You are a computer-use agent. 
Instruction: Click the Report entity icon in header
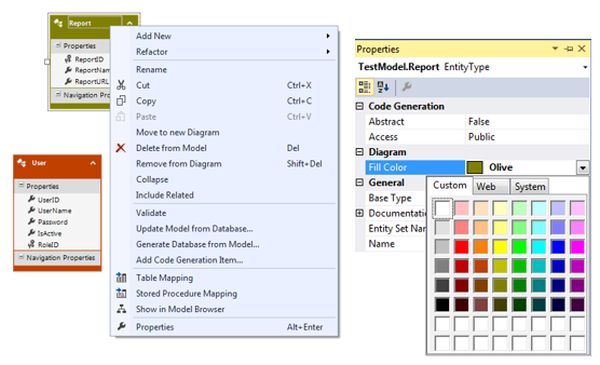59,23
